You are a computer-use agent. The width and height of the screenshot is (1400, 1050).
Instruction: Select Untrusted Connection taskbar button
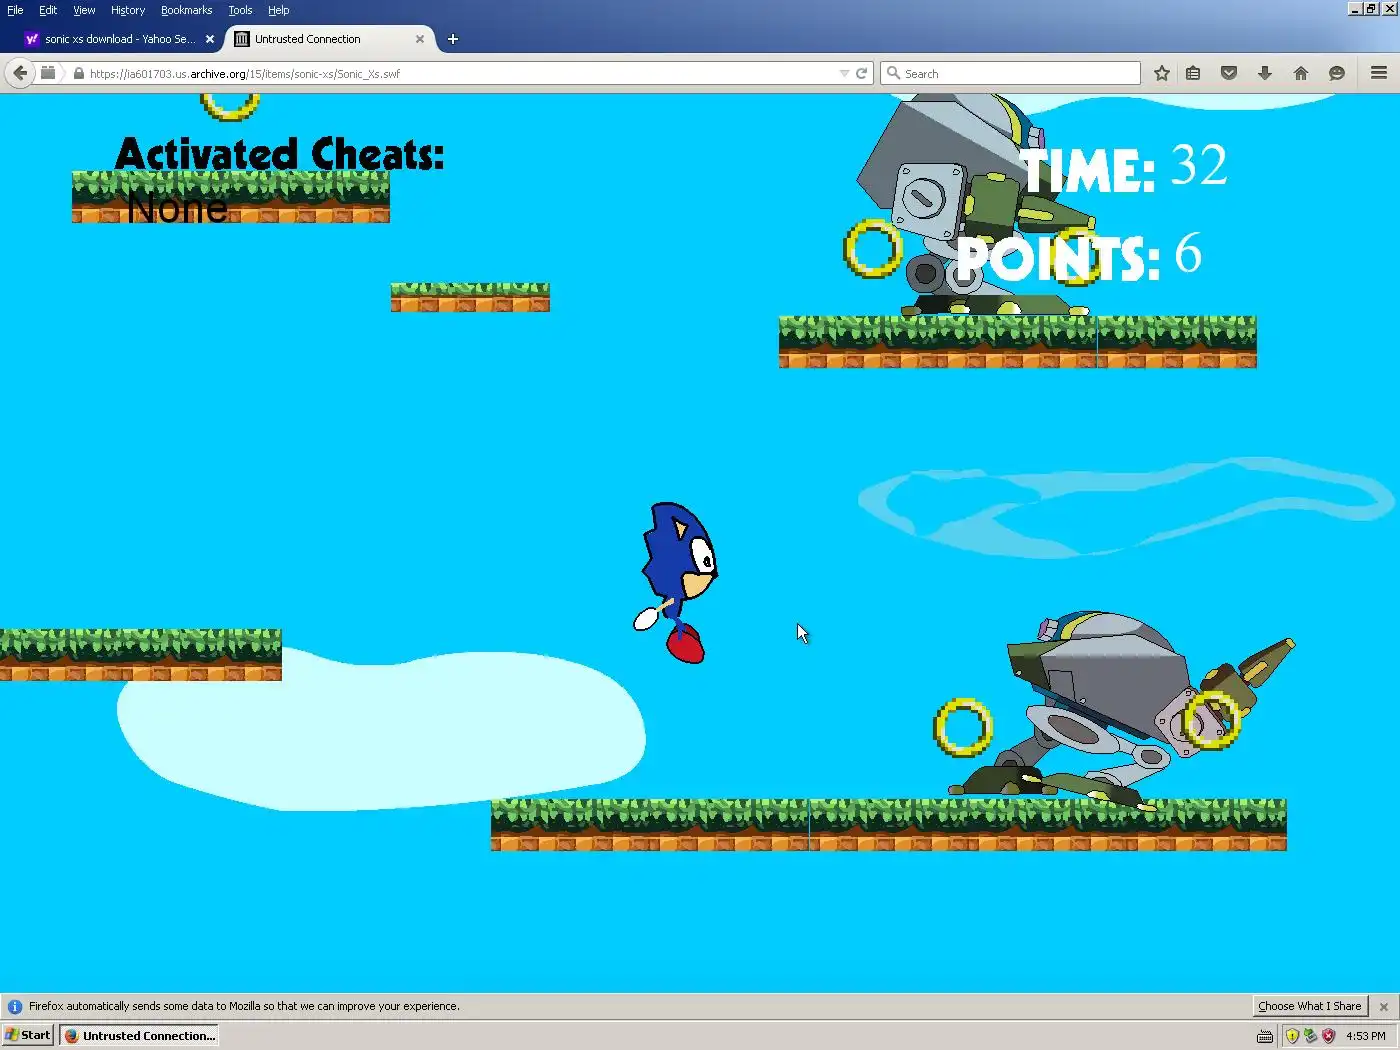[x=139, y=1035]
